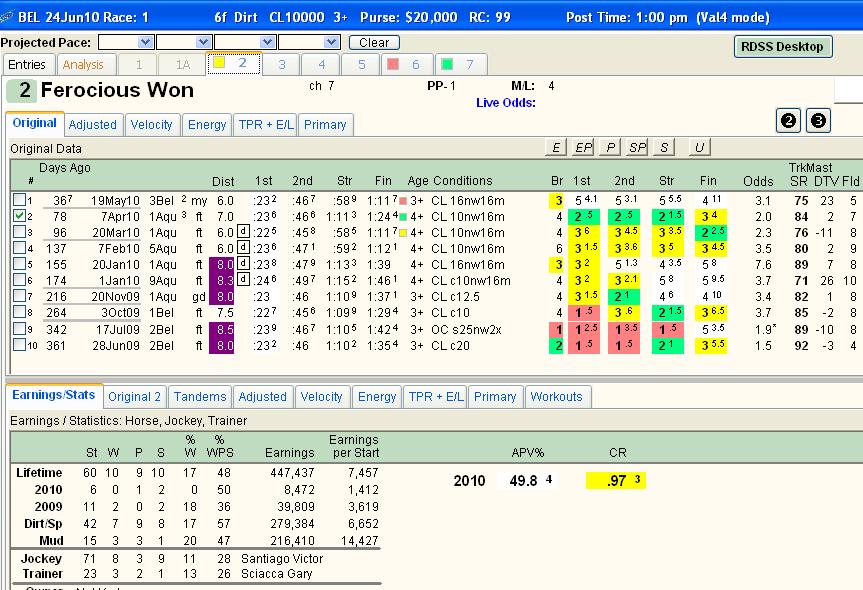
Task: Open the upper Primary tab
Action: coord(325,124)
